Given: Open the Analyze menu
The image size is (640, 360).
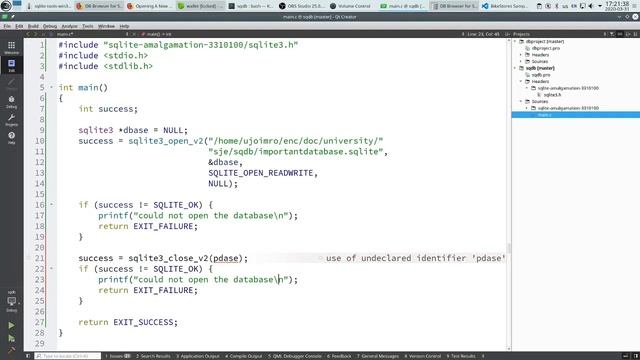Looking at the screenshot, I should point(69,26).
